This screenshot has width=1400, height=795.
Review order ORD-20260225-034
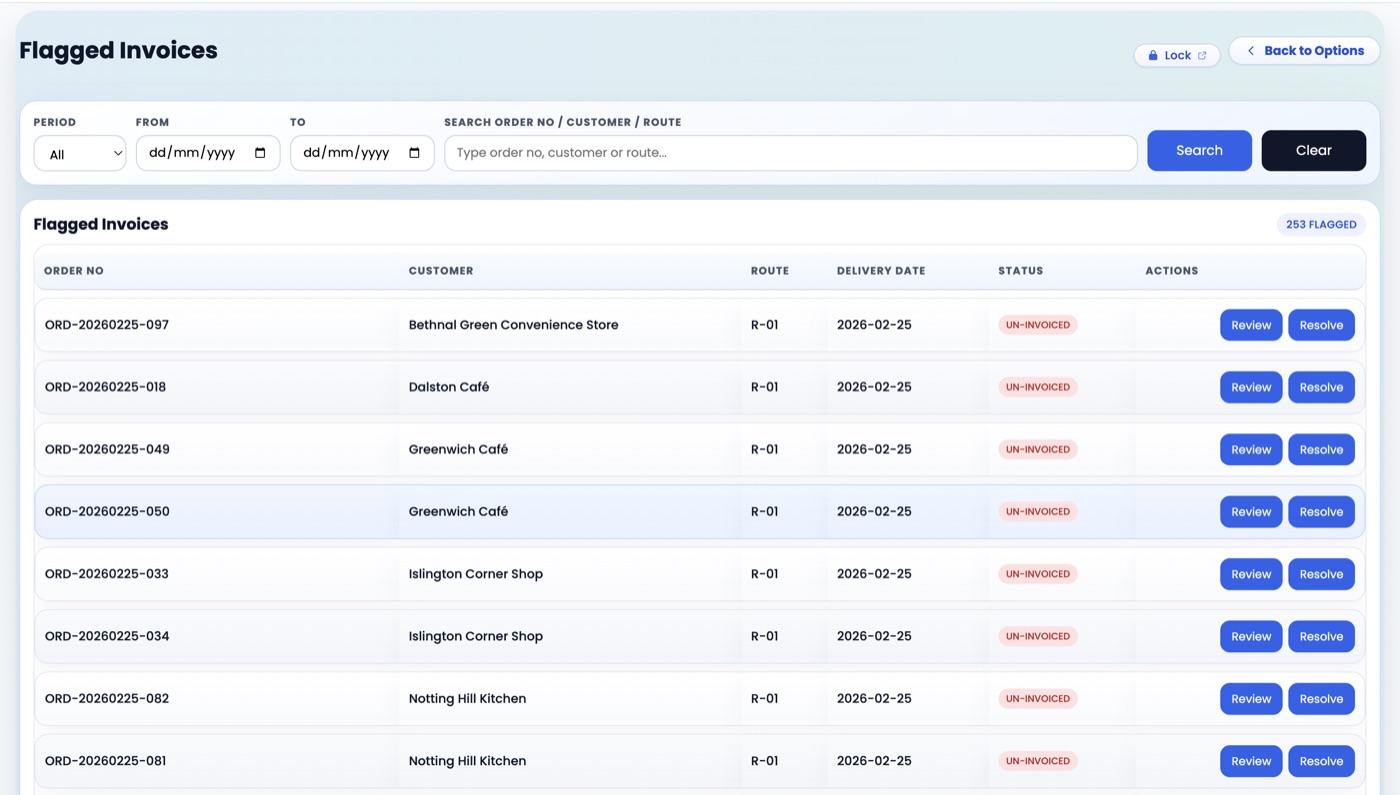pos(1251,636)
